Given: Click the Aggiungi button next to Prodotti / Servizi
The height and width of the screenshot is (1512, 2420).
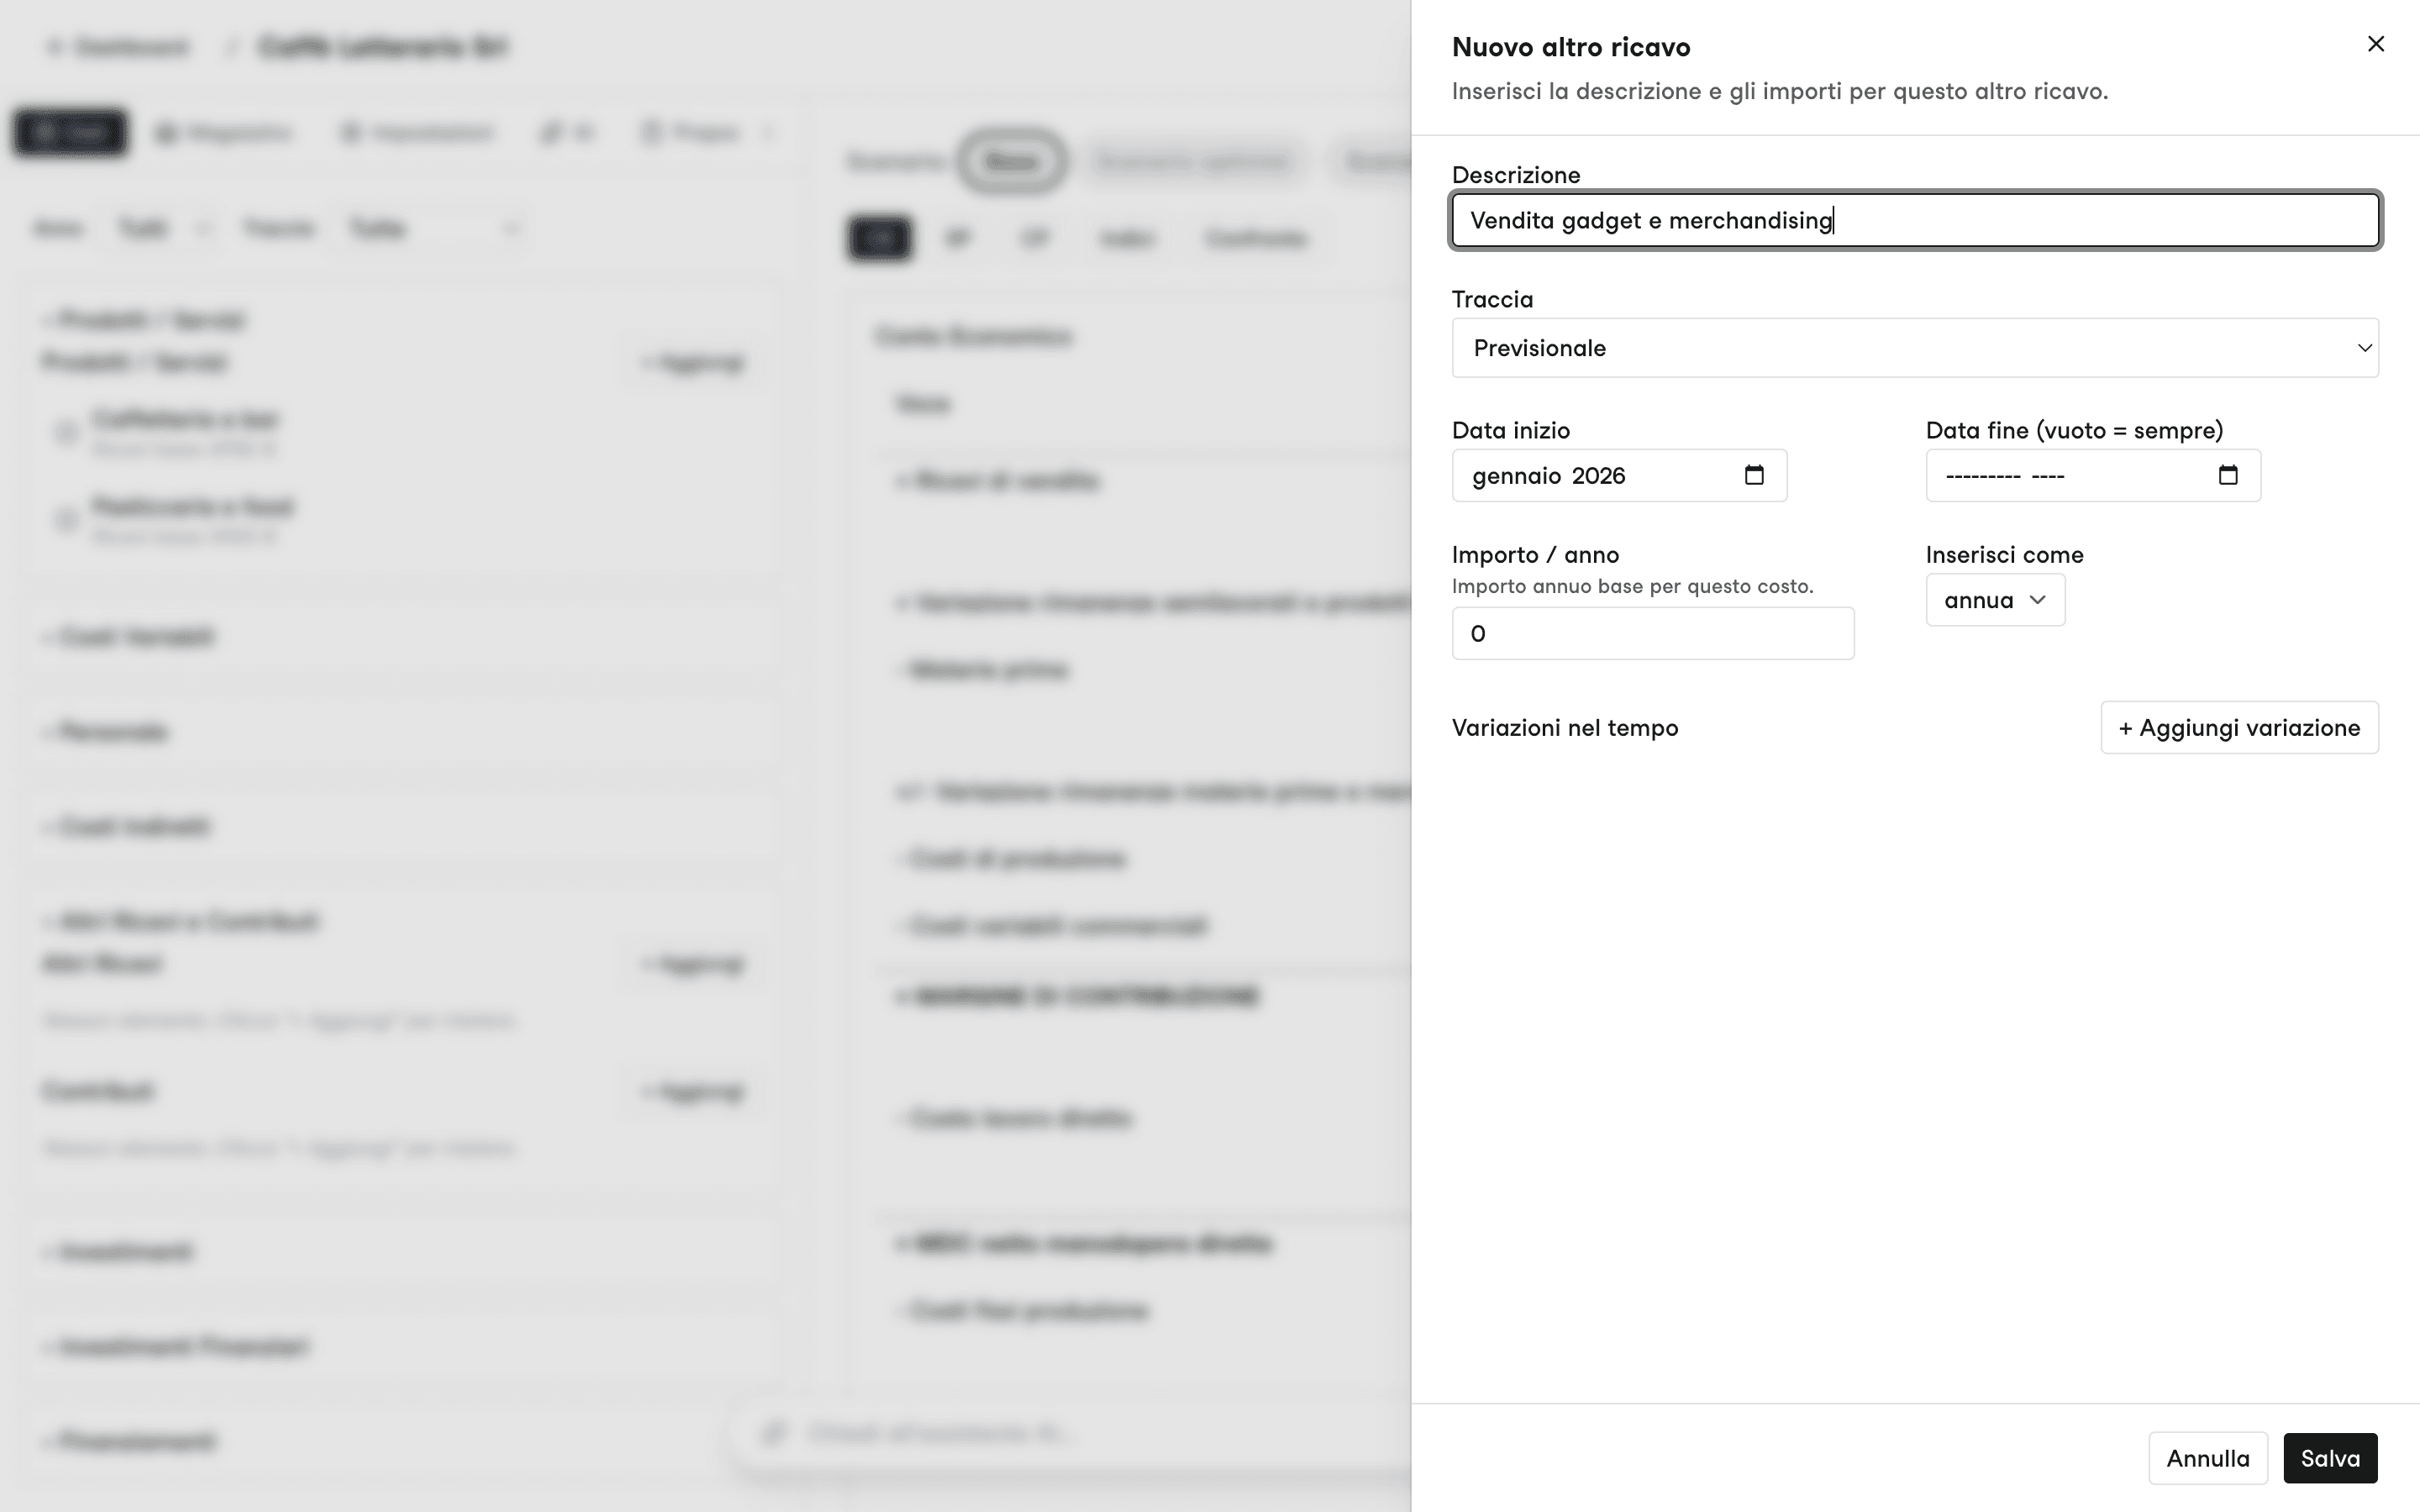Looking at the screenshot, I should 694,362.
